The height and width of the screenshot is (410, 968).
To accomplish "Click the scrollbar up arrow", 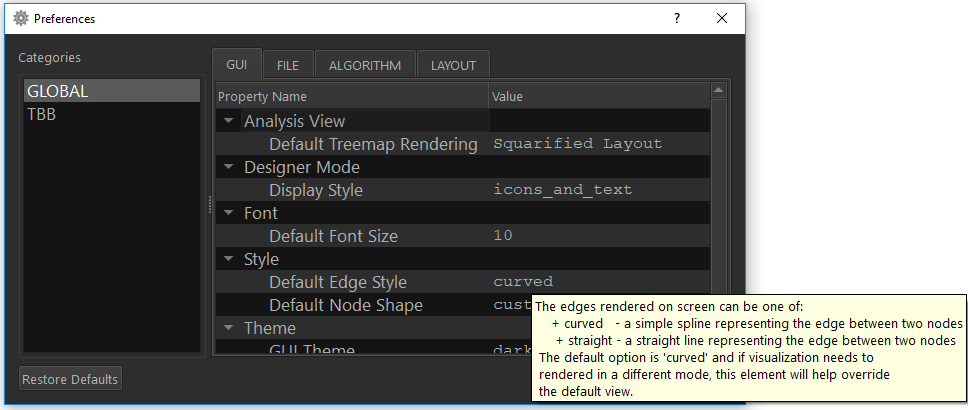I will point(718,90).
